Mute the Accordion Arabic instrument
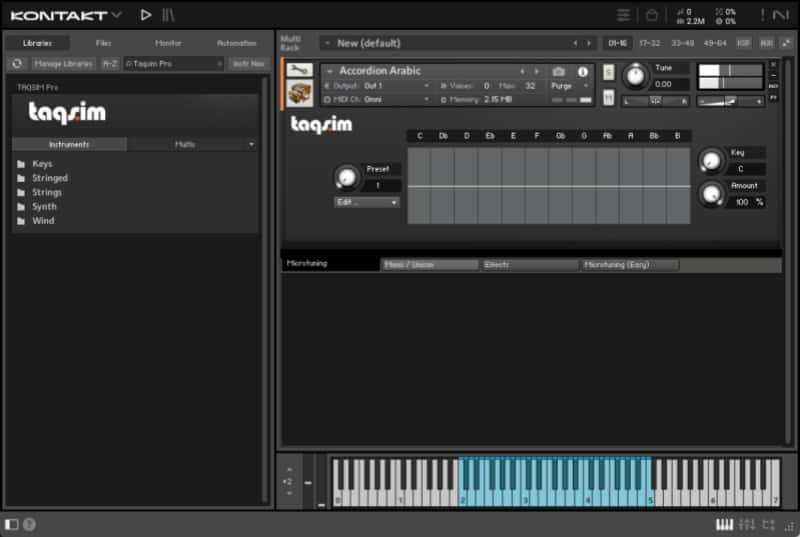The height and width of the screenshot is (537, 800). (608, 97)
